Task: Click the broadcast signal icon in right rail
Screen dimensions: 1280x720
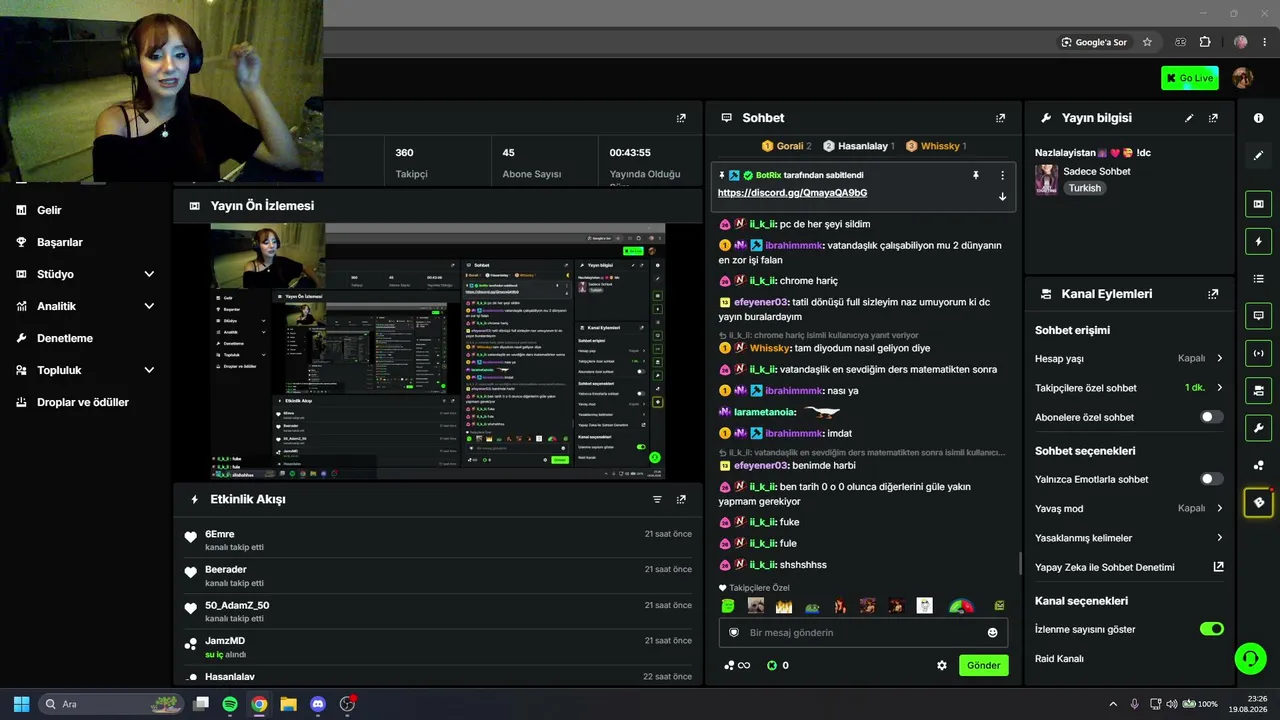Action: pos(1258,353)
